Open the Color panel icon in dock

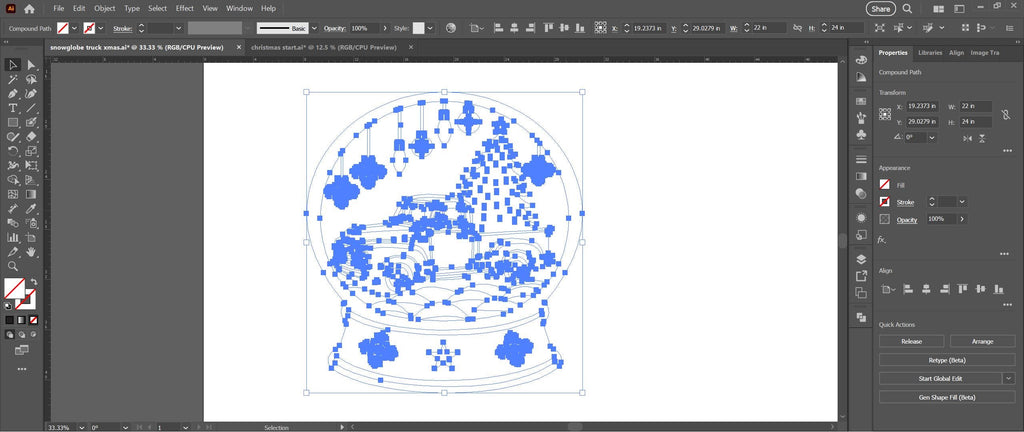[x=861, y=59]
